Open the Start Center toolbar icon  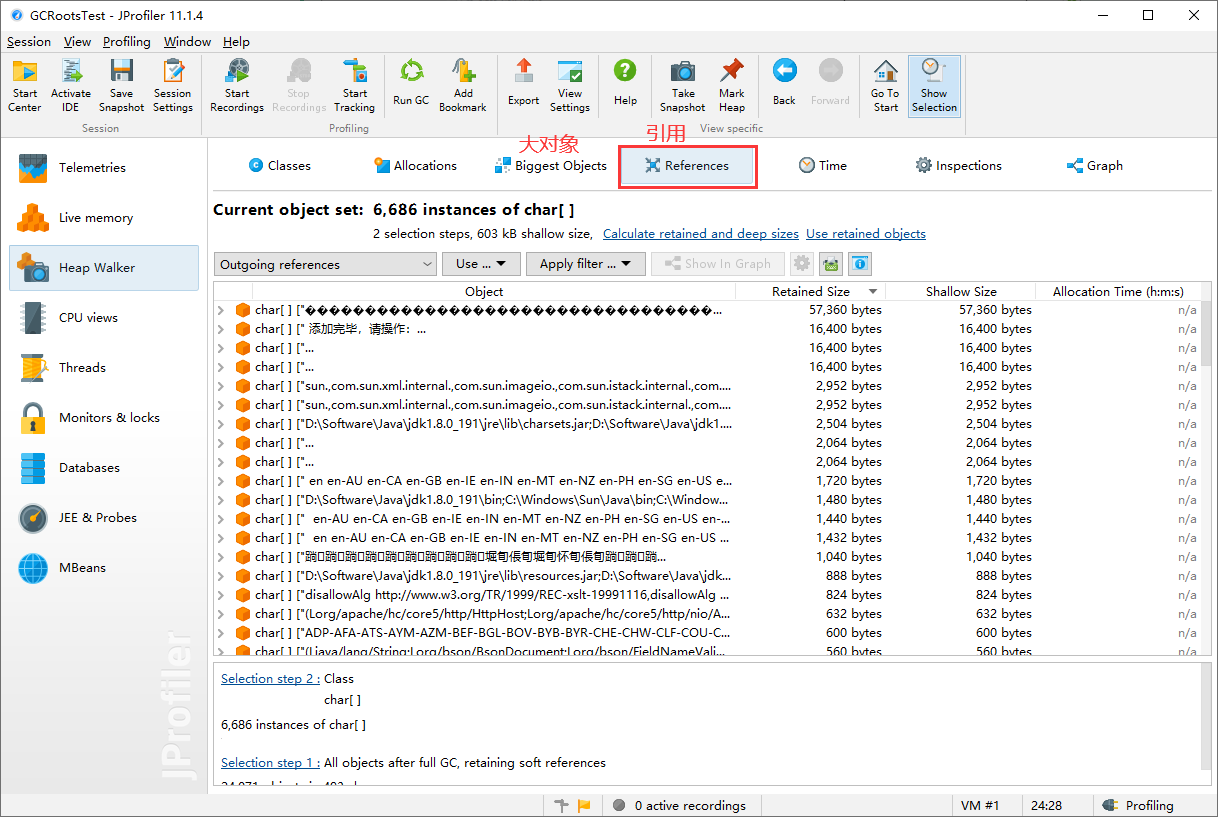click(x=25, y=86)
